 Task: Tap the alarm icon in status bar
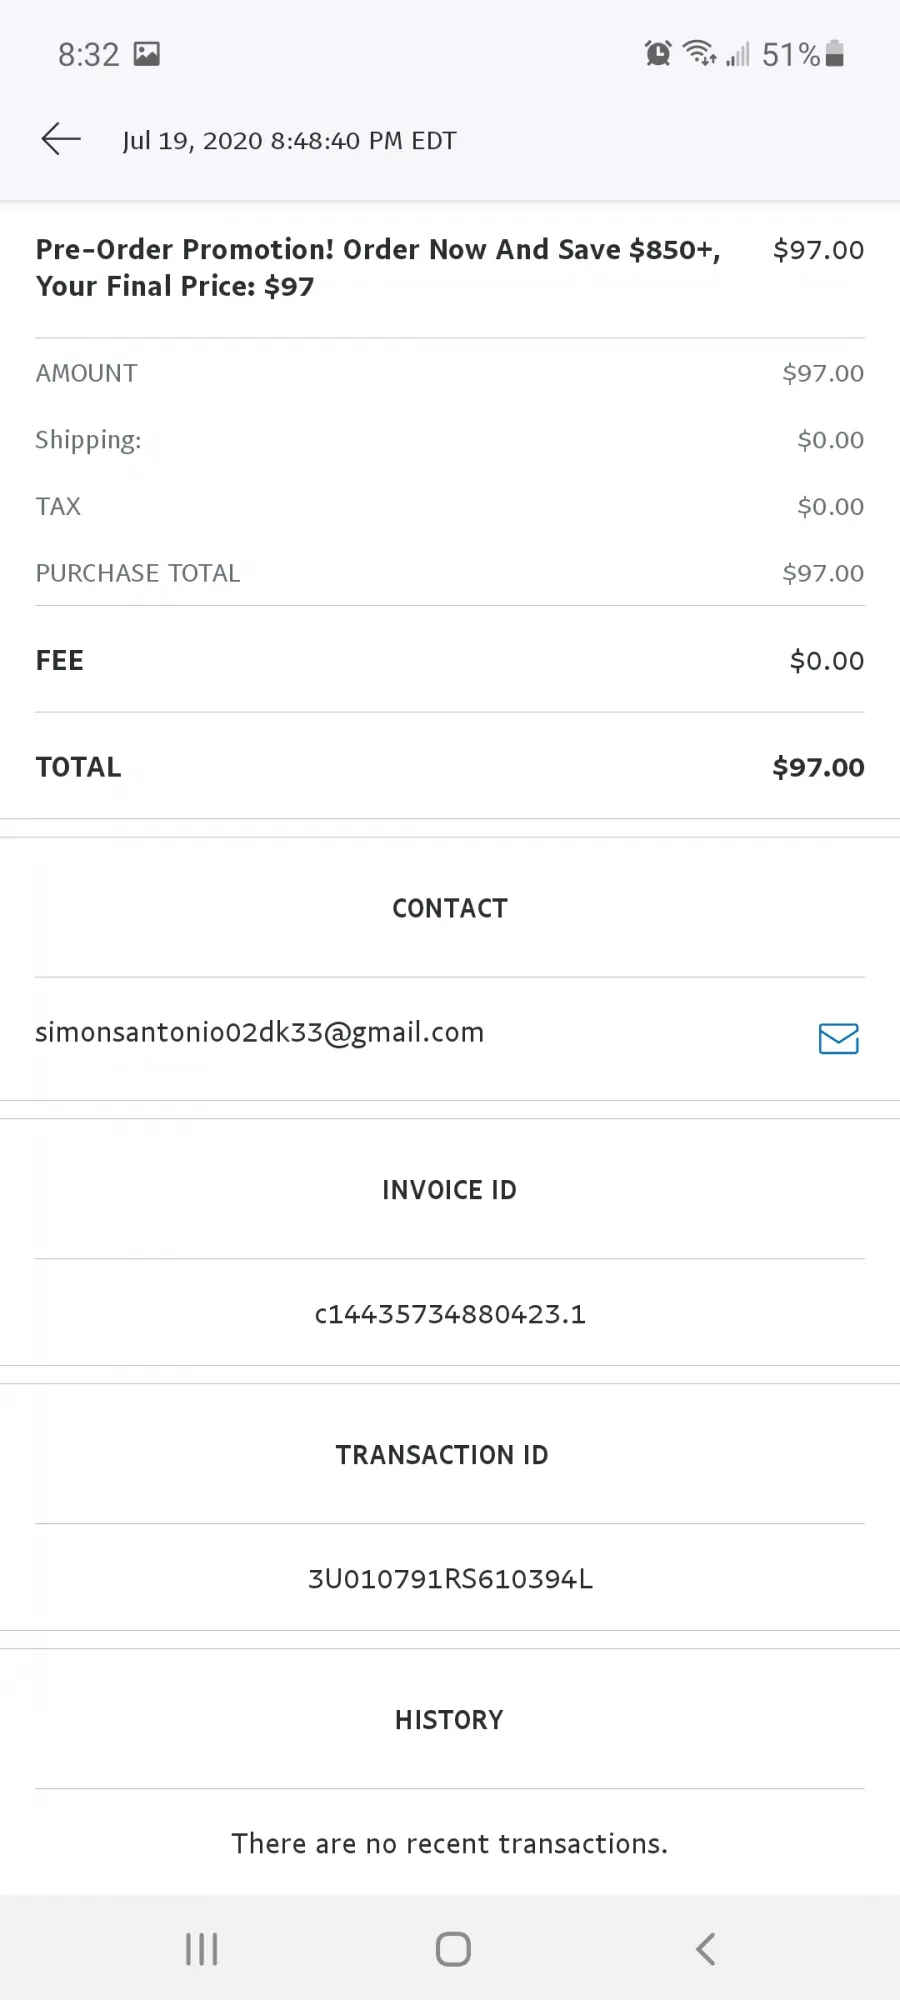coord(658,53)
